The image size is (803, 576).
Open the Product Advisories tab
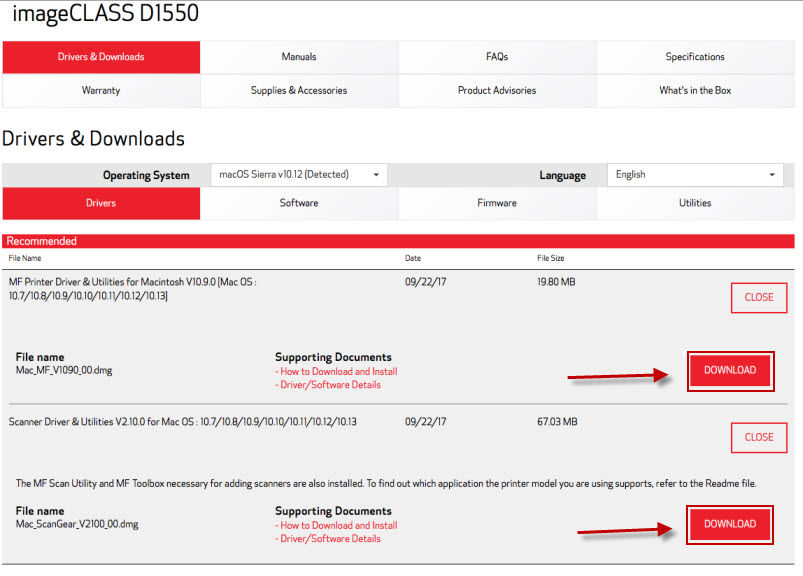497,91
